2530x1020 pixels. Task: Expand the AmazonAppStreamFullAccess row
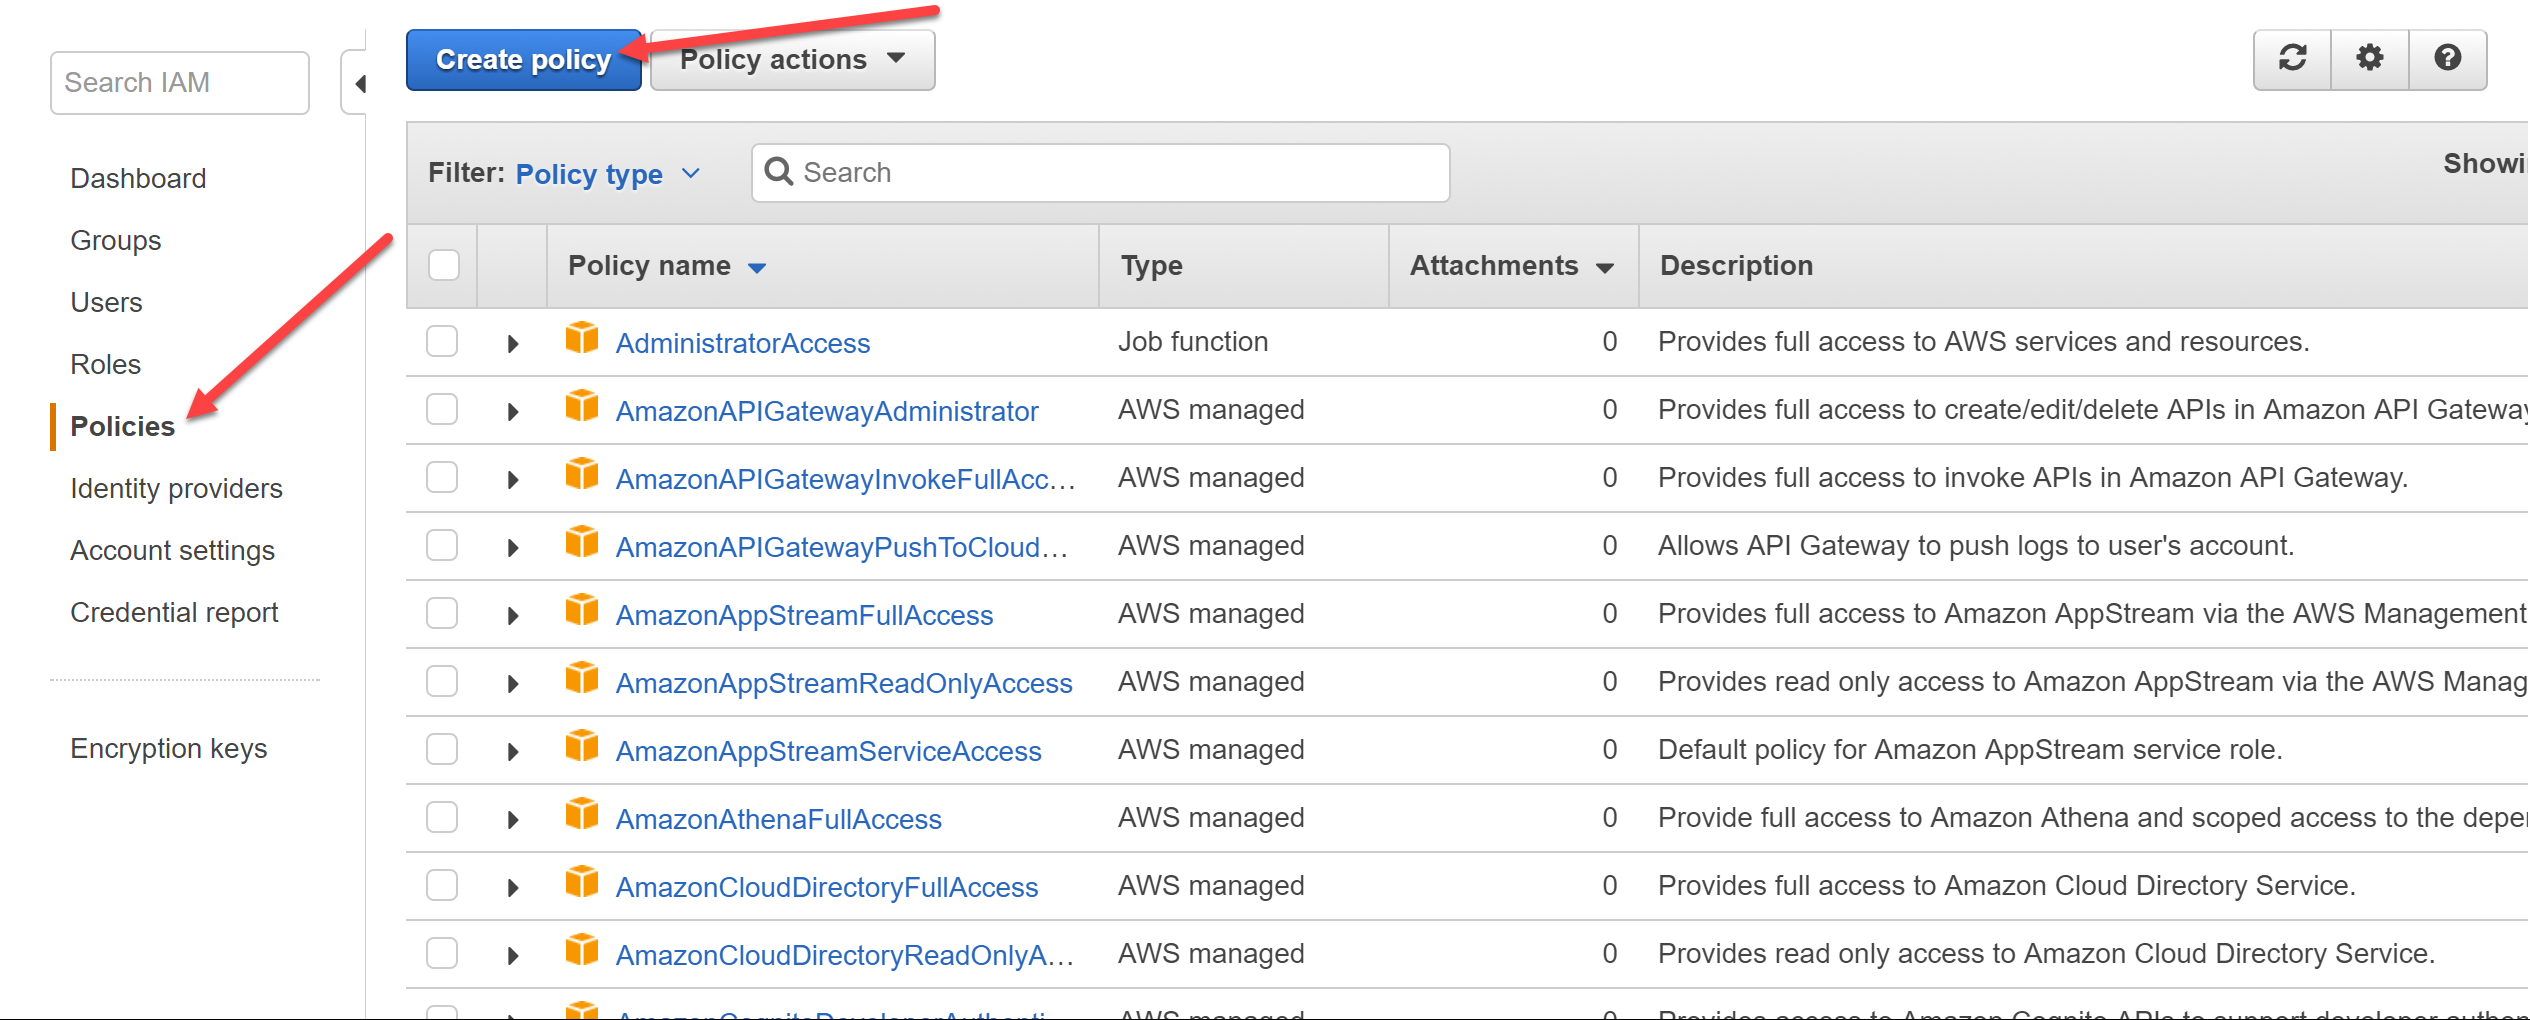point(513,616)
